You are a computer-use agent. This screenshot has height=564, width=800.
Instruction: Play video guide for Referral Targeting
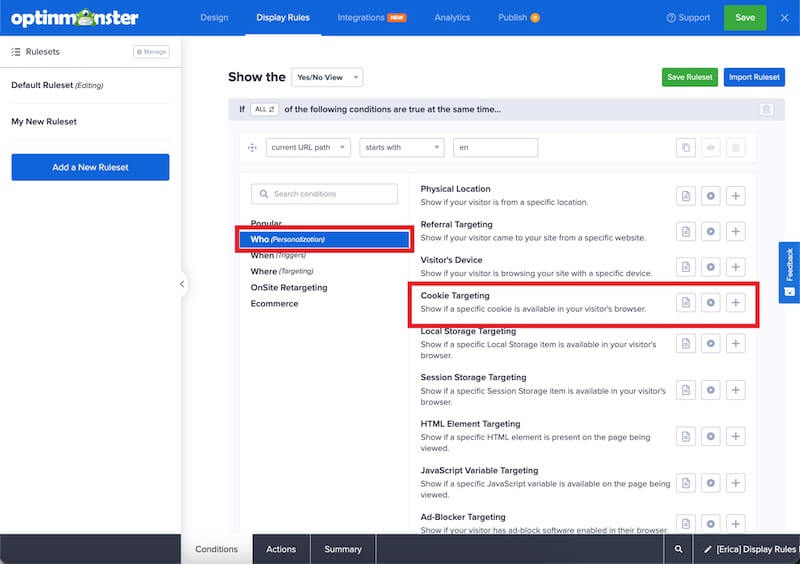[711, 232]
